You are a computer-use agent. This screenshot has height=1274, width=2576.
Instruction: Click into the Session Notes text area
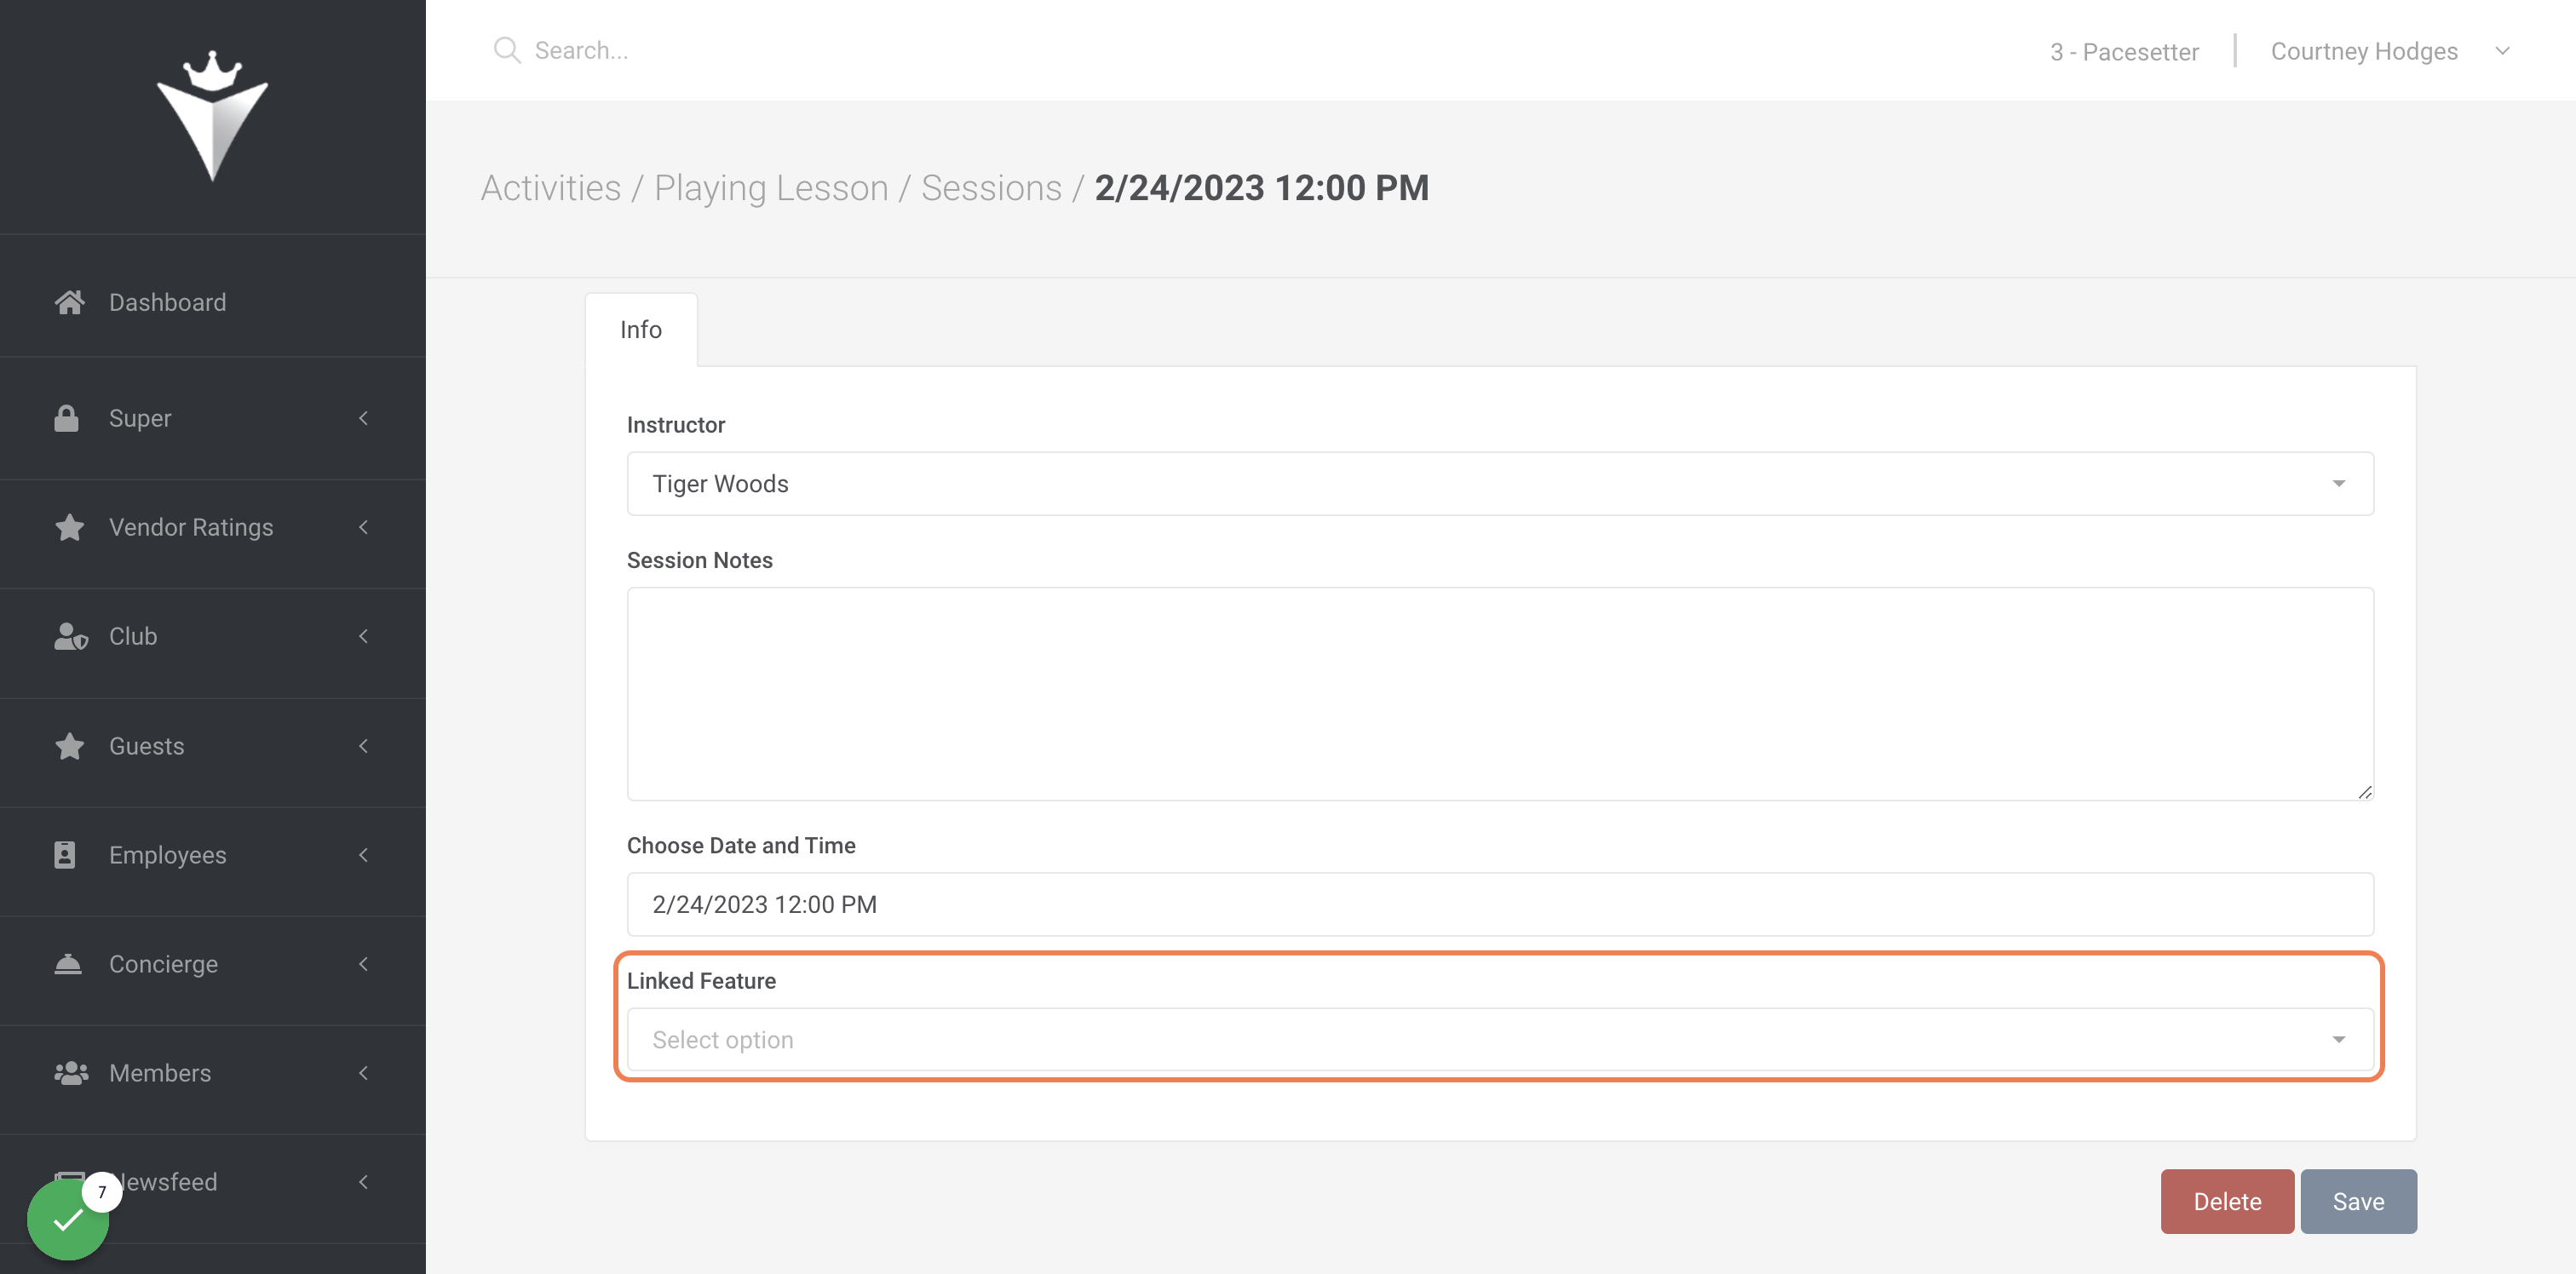point(1500,694)
